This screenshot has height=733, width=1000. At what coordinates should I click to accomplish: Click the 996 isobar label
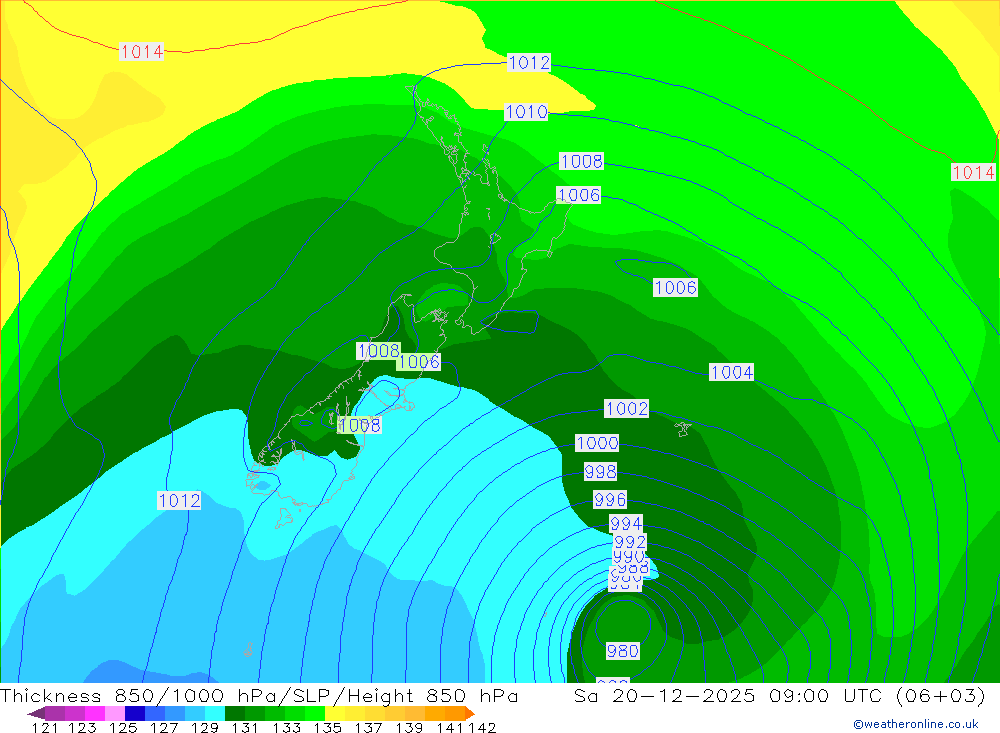(610, 499)
